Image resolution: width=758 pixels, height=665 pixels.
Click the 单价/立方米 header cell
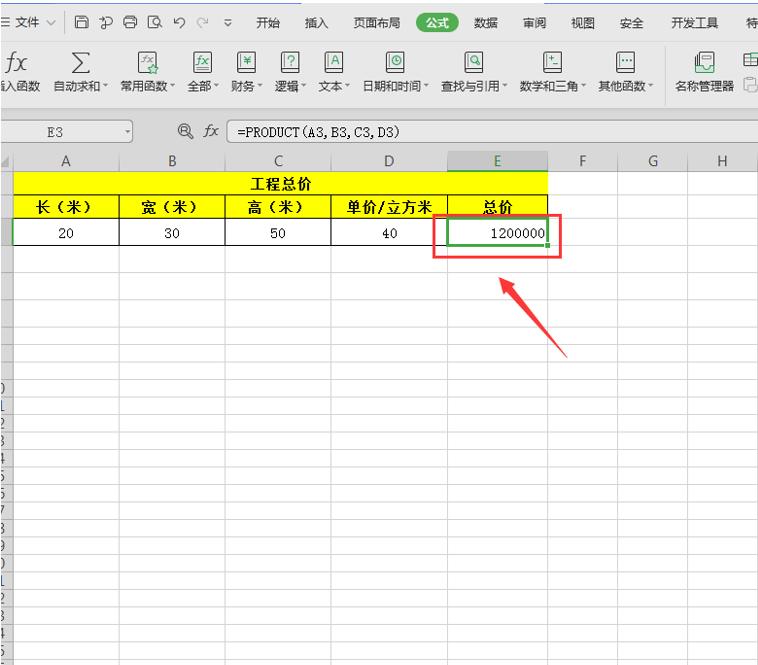[389, 207]
